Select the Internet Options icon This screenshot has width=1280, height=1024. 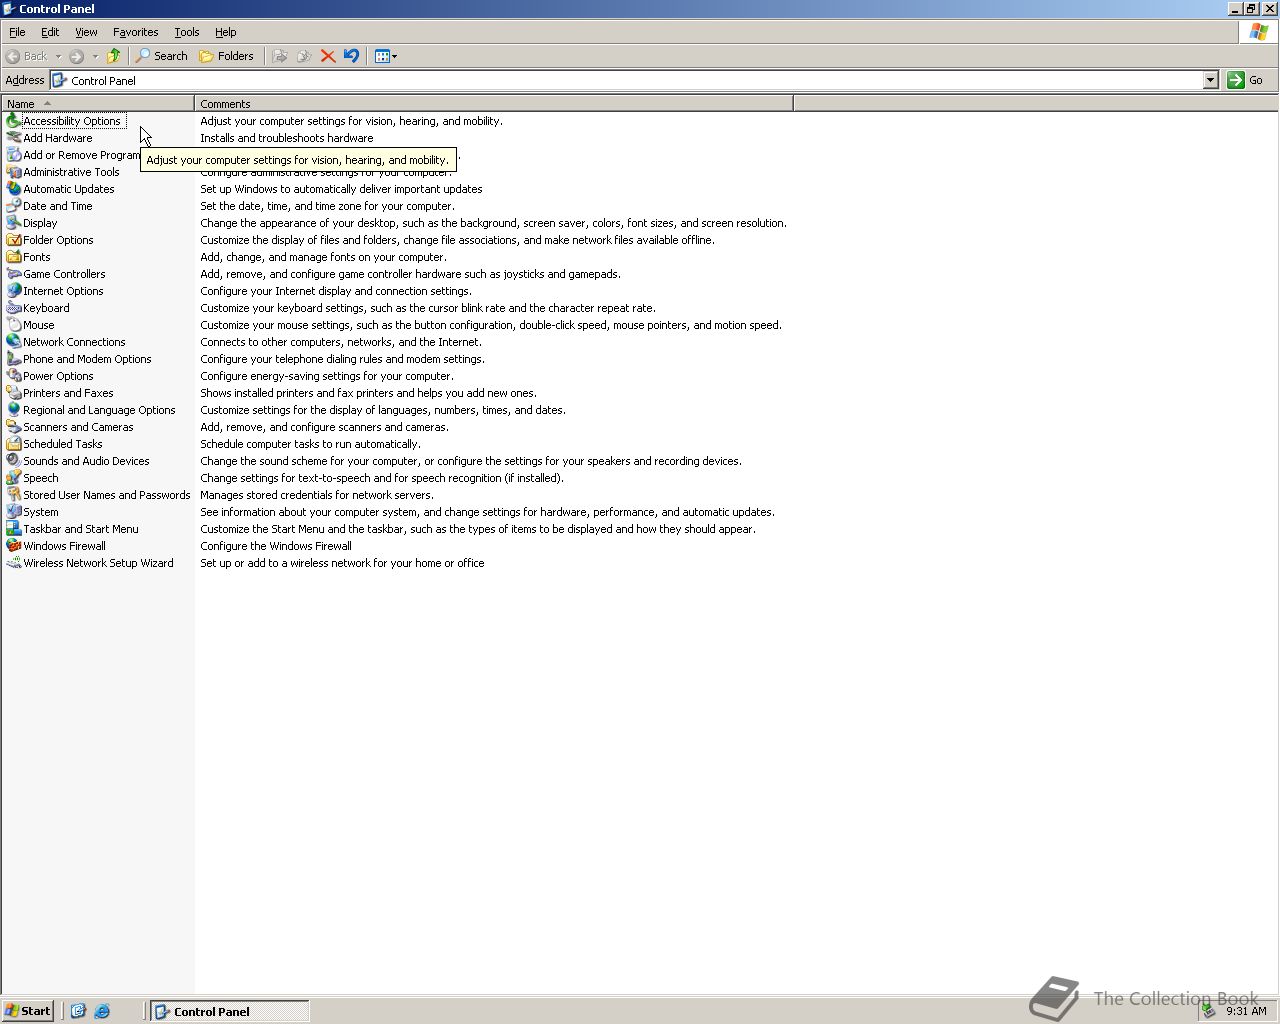(x=14, y=291)
